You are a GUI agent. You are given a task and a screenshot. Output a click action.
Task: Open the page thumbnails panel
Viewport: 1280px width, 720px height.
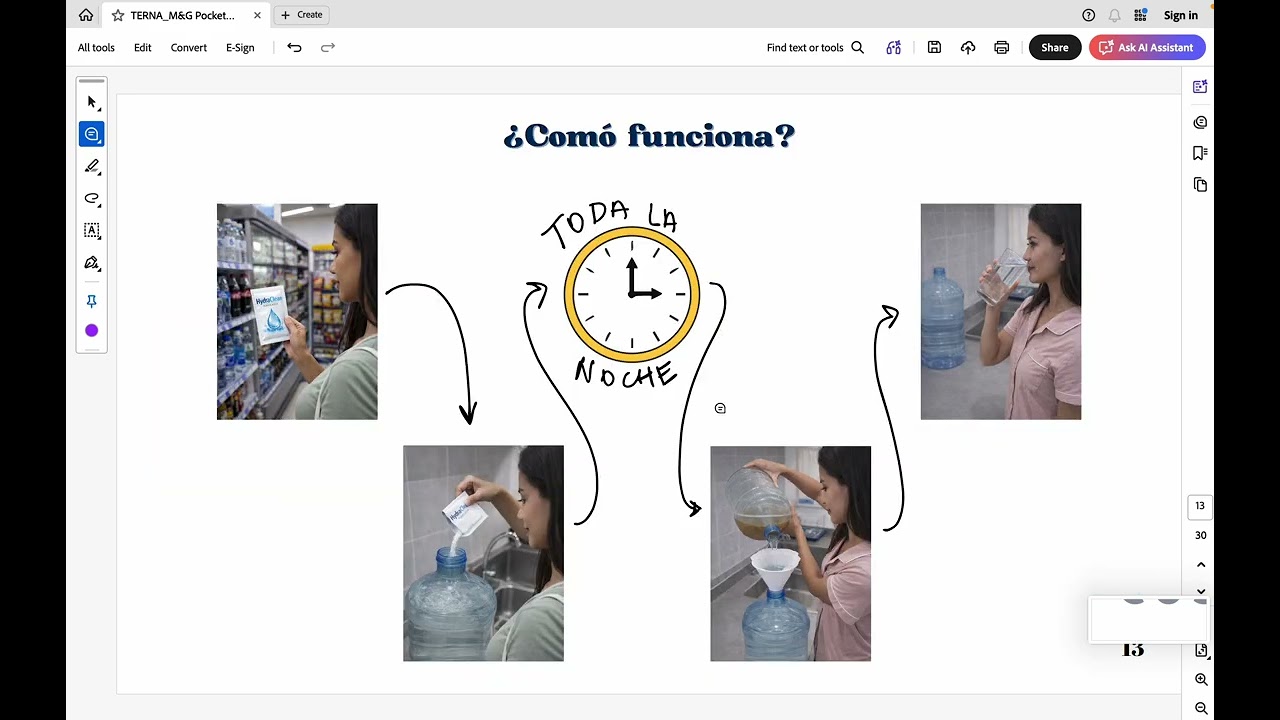click(1200, 185)
